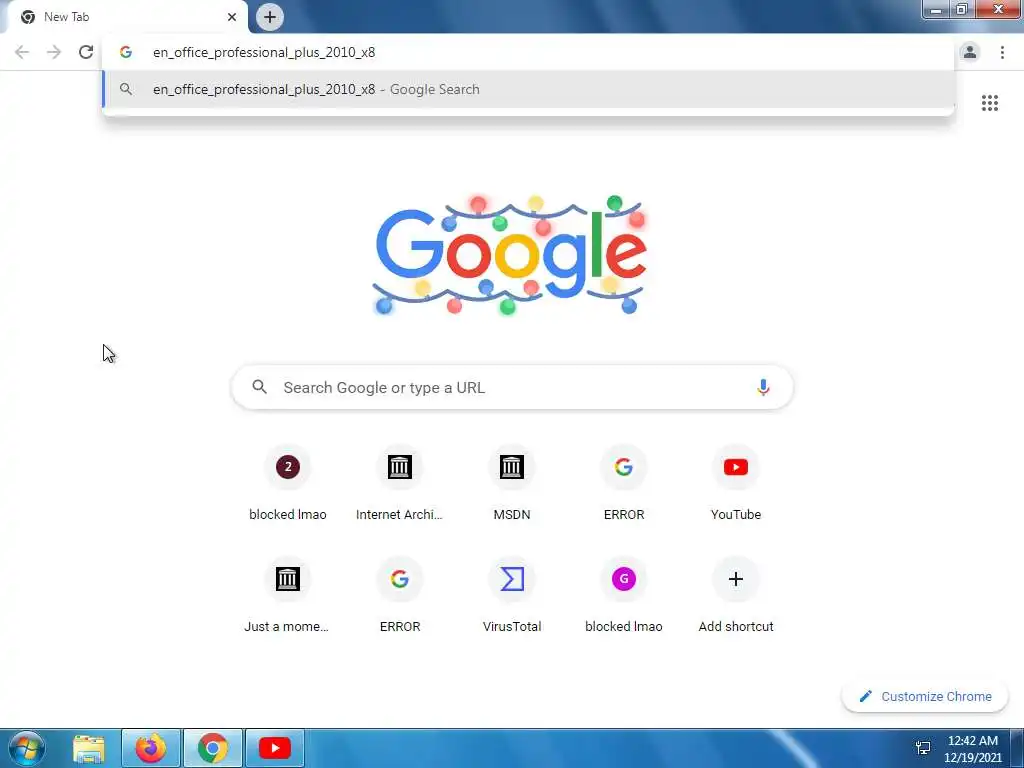Image resolution: width=1024 pixels, height=768 pixels.
Task: Click the Google G icon in the address bar
Action: click(126, 52)
